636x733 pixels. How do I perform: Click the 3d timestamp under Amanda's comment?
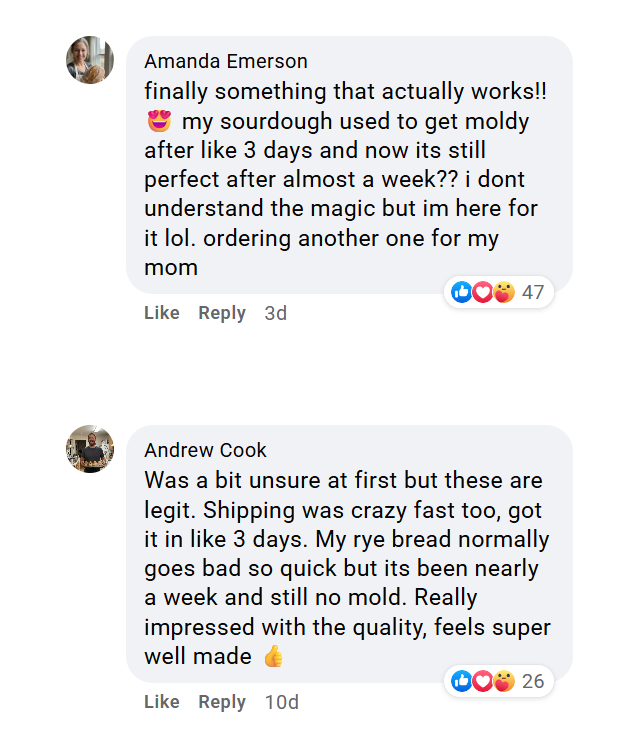[275, 313]
